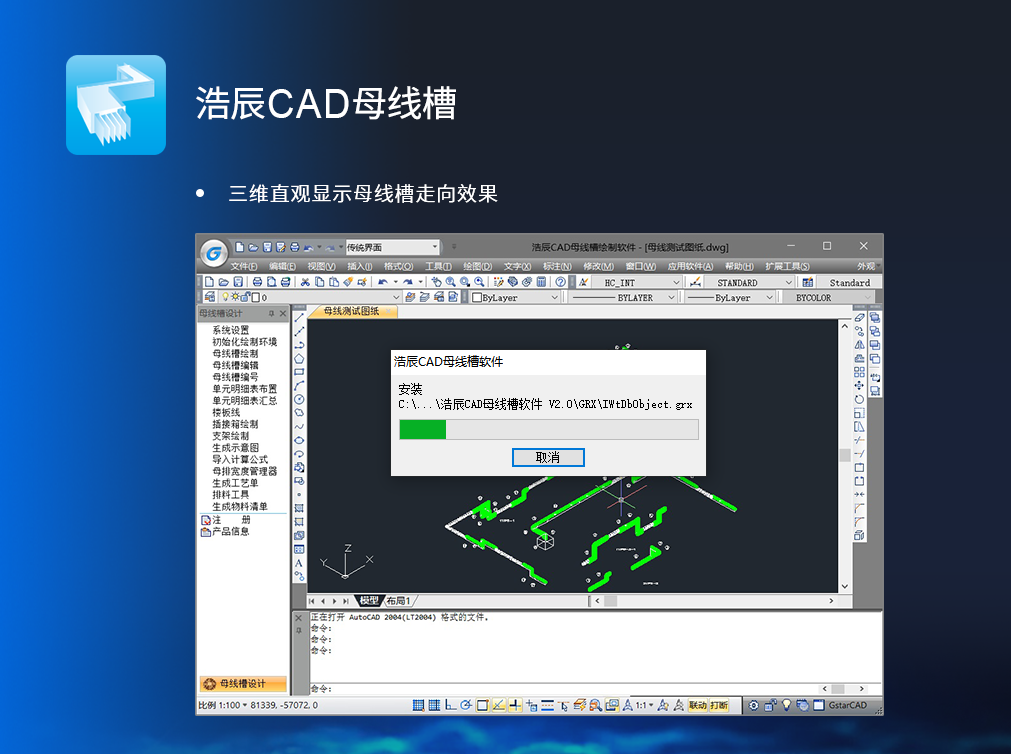Open the 文件(F) menu

tap(244, 266)
